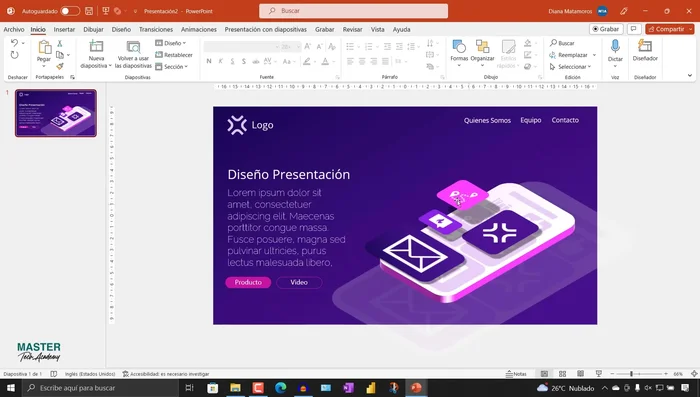The image size is (700, 397).
Task: Open the Sección dropdown
Action: [172, 67]
